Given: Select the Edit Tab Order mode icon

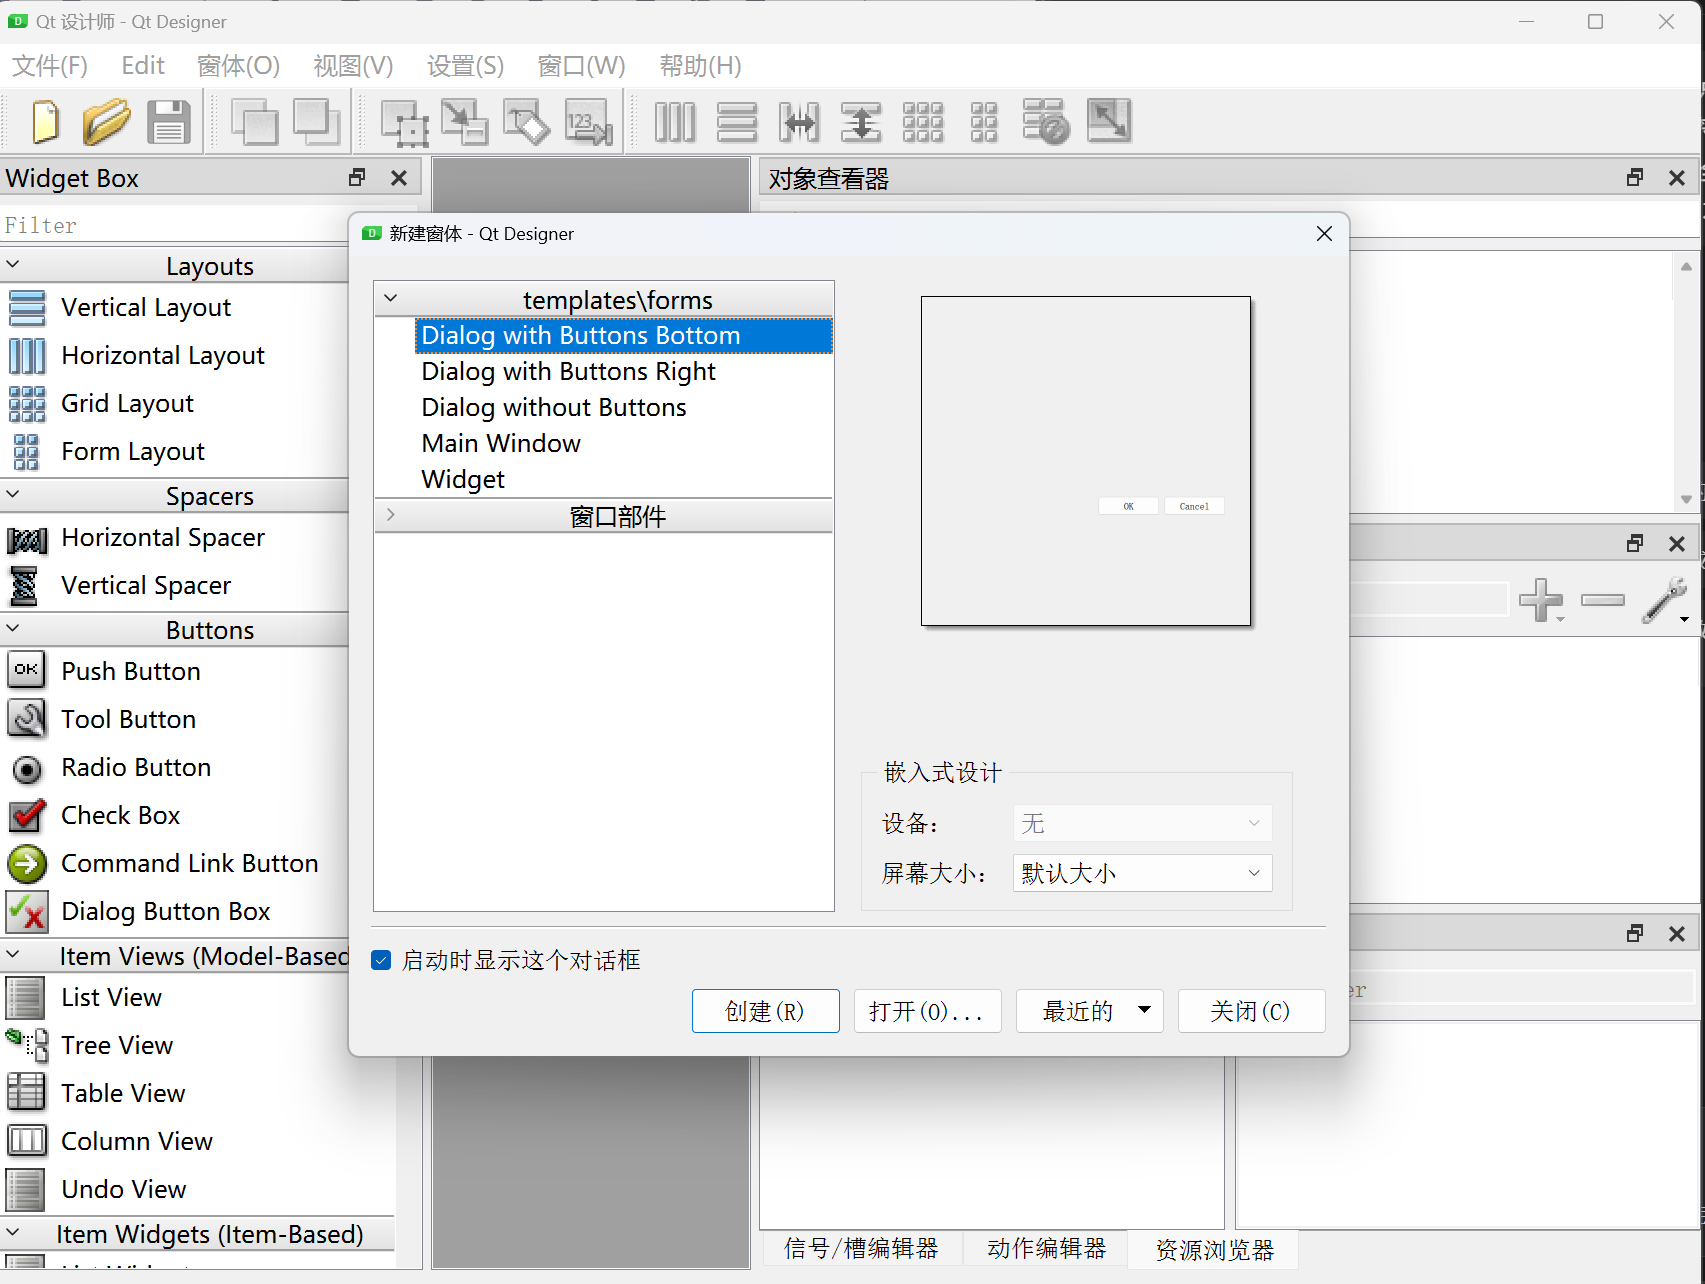Looking at the screenshot, I should click(589, 122).
